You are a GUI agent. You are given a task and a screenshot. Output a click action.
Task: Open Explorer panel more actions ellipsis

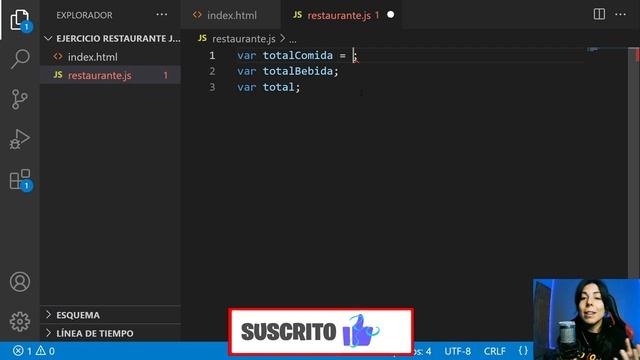coord(162,15)
